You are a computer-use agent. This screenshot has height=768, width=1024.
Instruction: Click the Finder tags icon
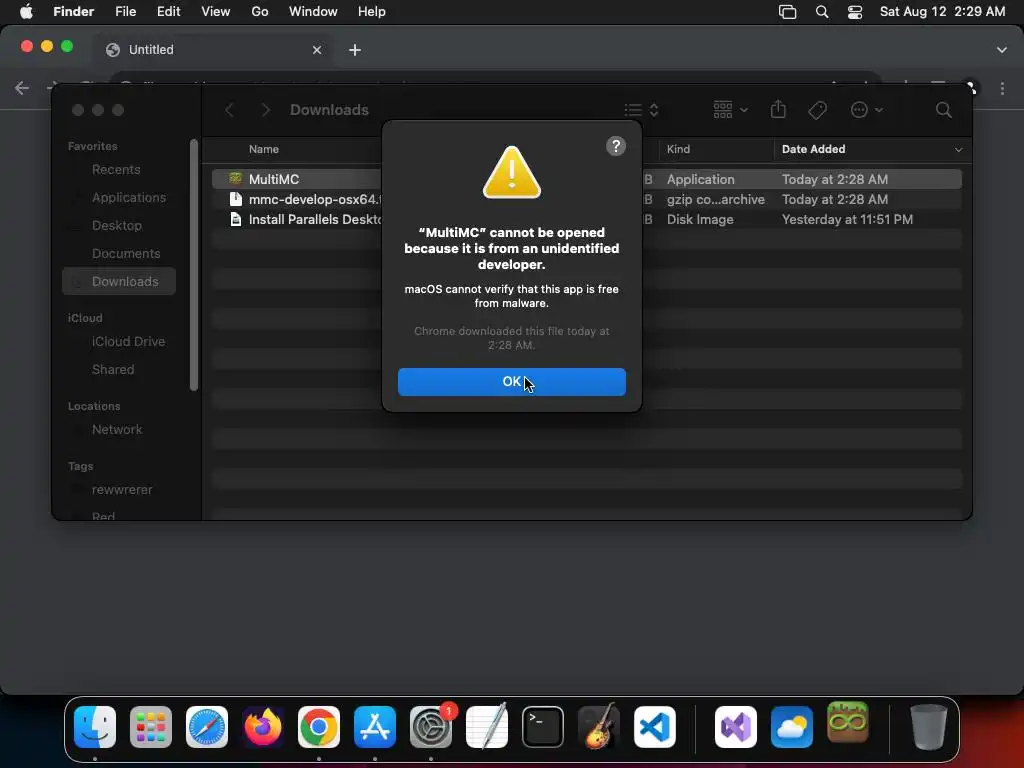click(817, 110)
